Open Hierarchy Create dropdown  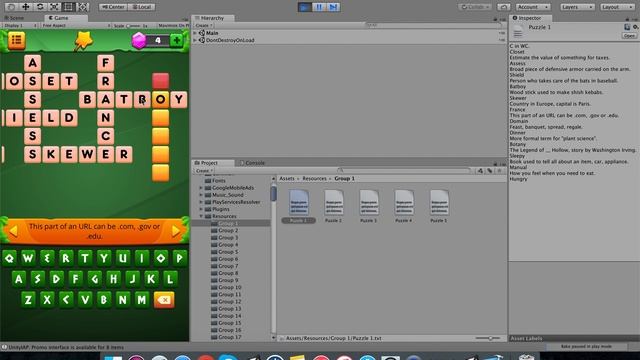203,25
